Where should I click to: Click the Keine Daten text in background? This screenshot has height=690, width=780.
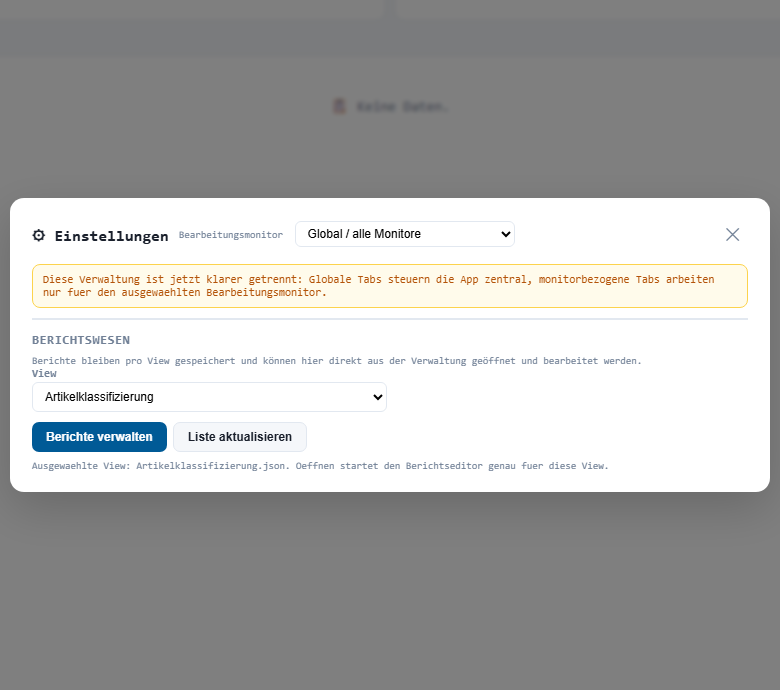403,106
